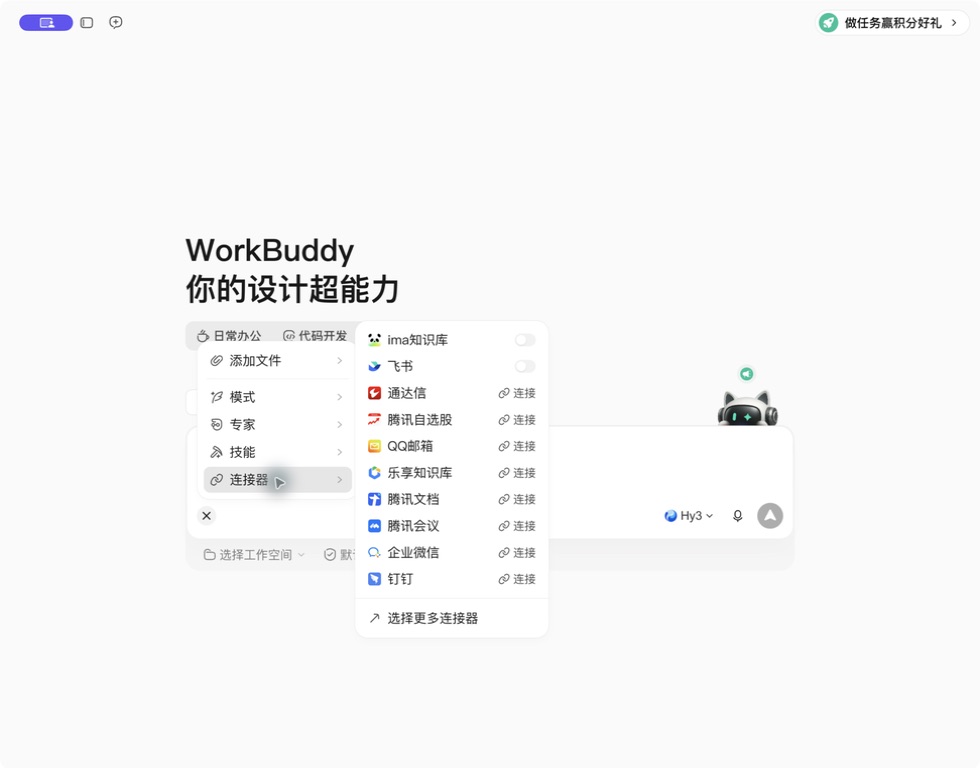Close the plus menu with X button
The height and width of the screenshot is (768, 980).
207,516
